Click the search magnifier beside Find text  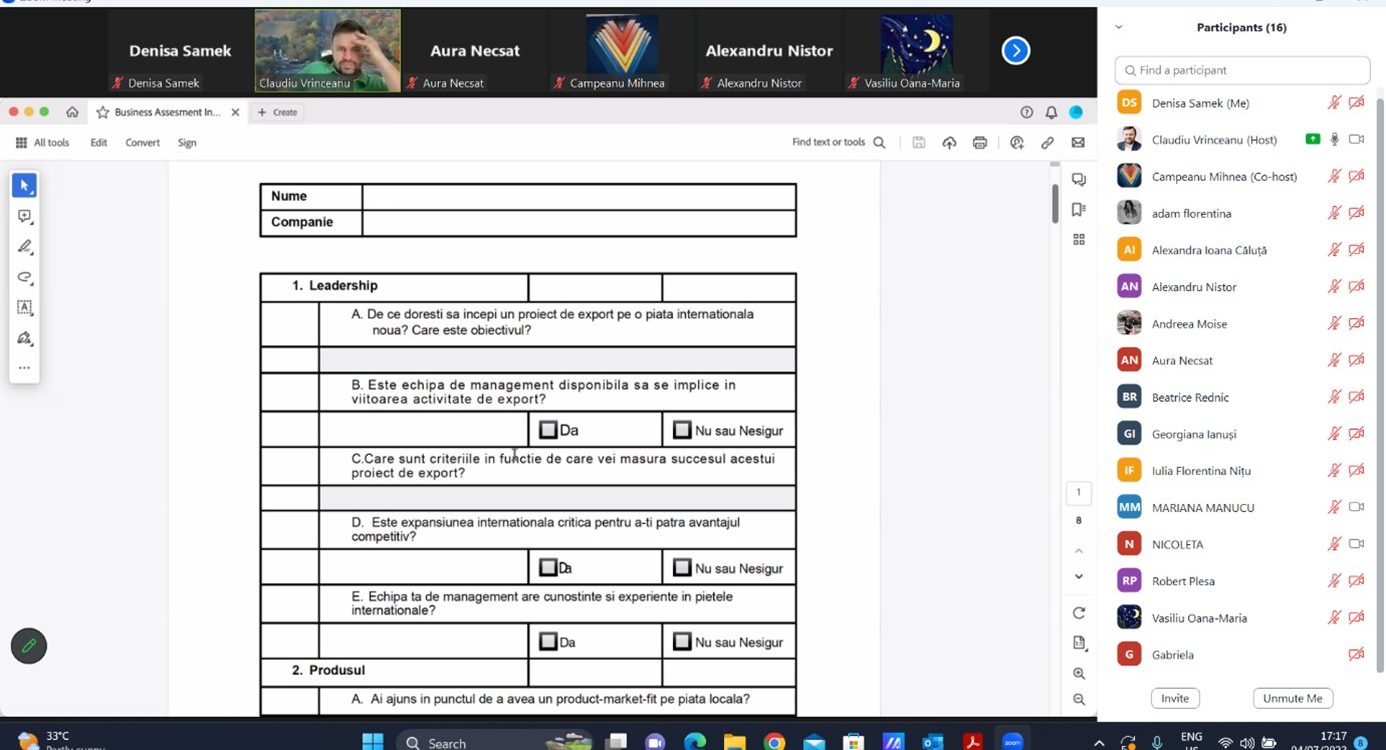coord(880,143)
